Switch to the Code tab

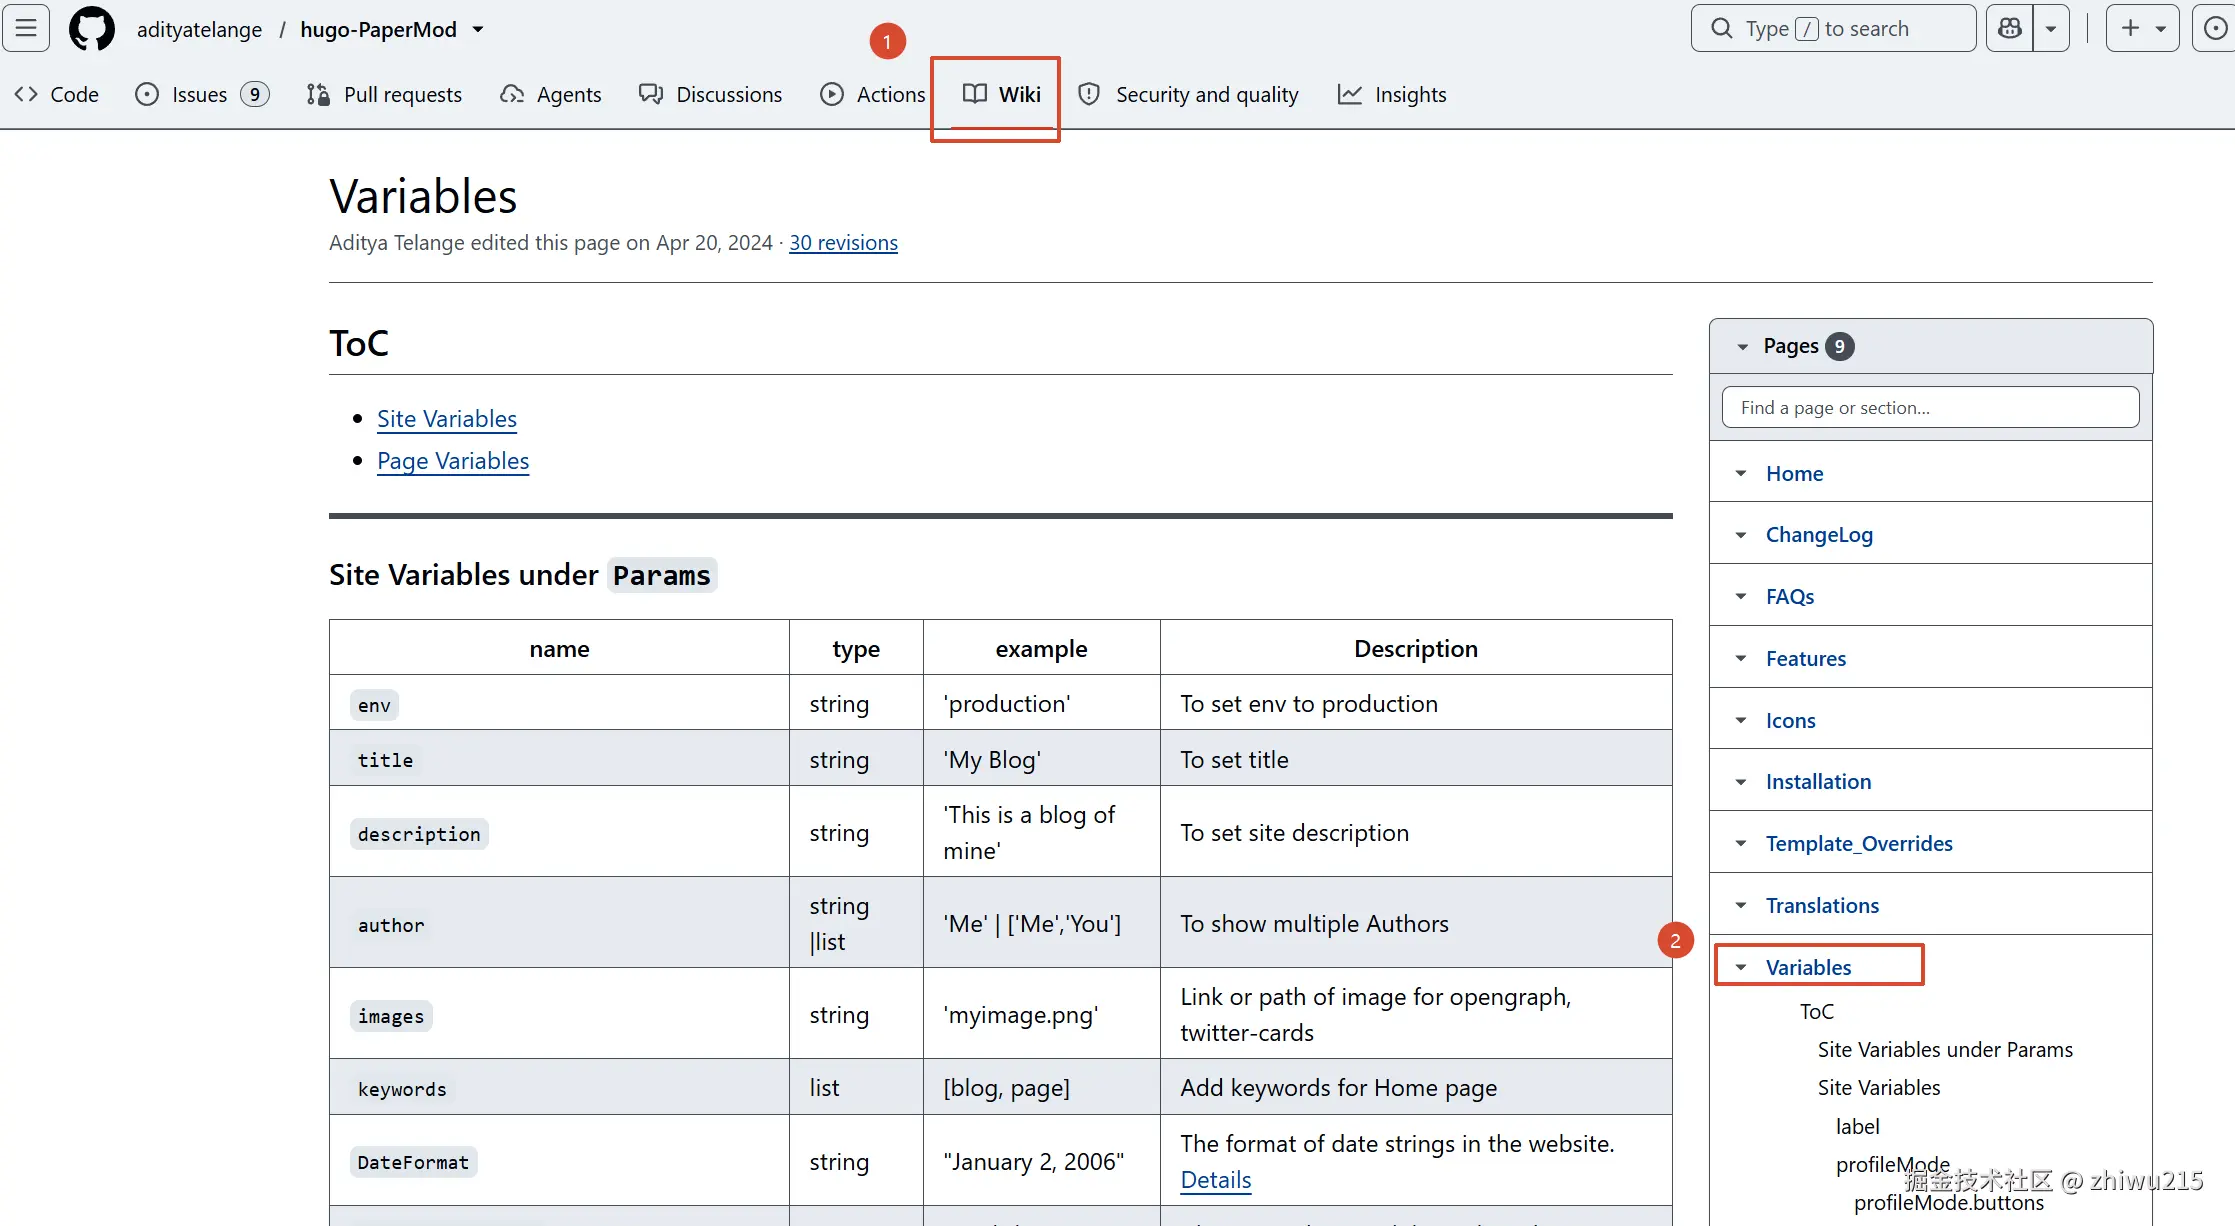click(57, 94)
